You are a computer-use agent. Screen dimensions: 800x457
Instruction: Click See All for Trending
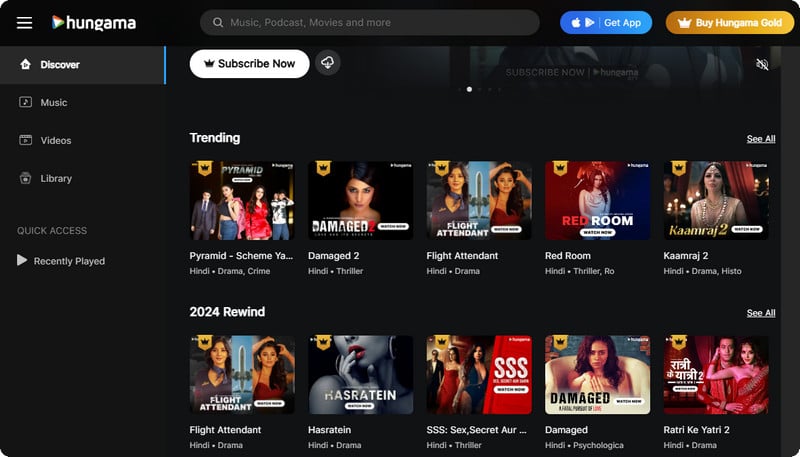pyautogui.click(x=761, y=139)
